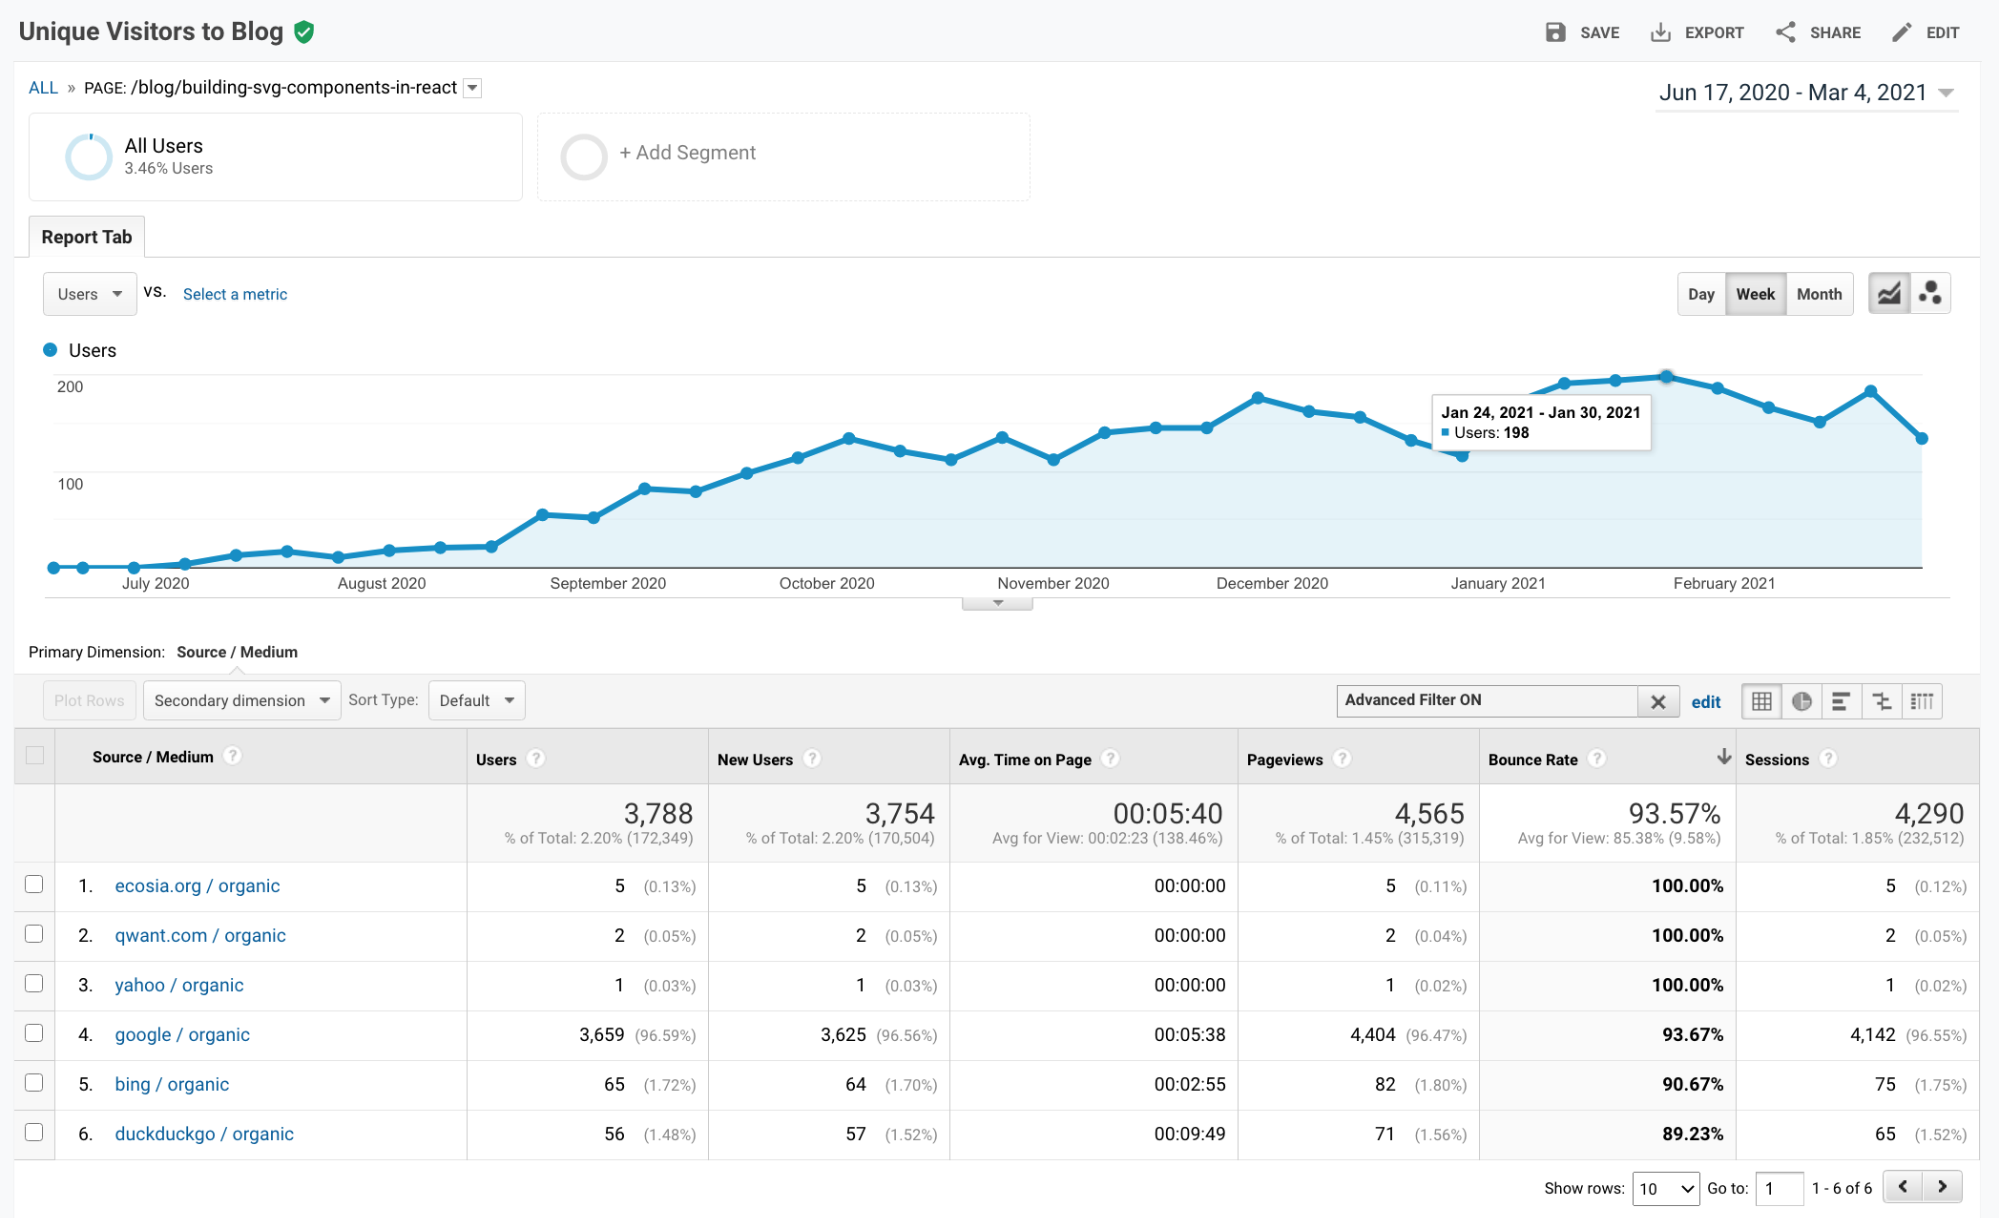The height and width of the screenshot is (1219, 1999).
Task: Sort by the Pageviews column header
Action: click(x=1285, y=760)
